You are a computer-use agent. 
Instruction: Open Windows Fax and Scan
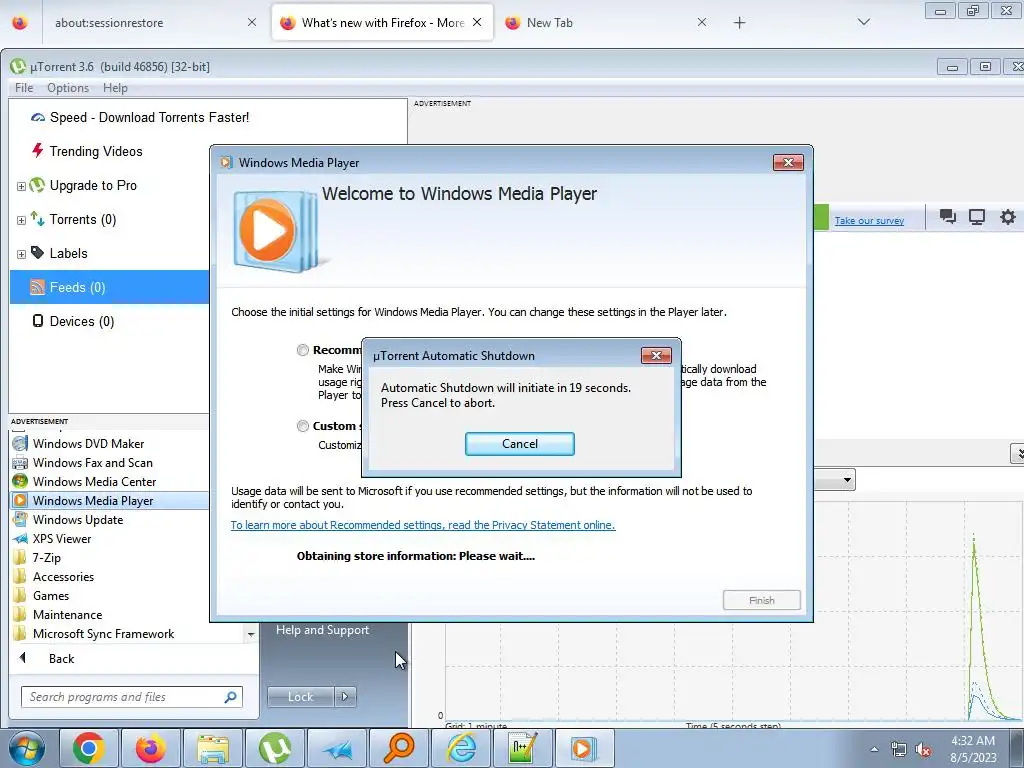(93, 463)
